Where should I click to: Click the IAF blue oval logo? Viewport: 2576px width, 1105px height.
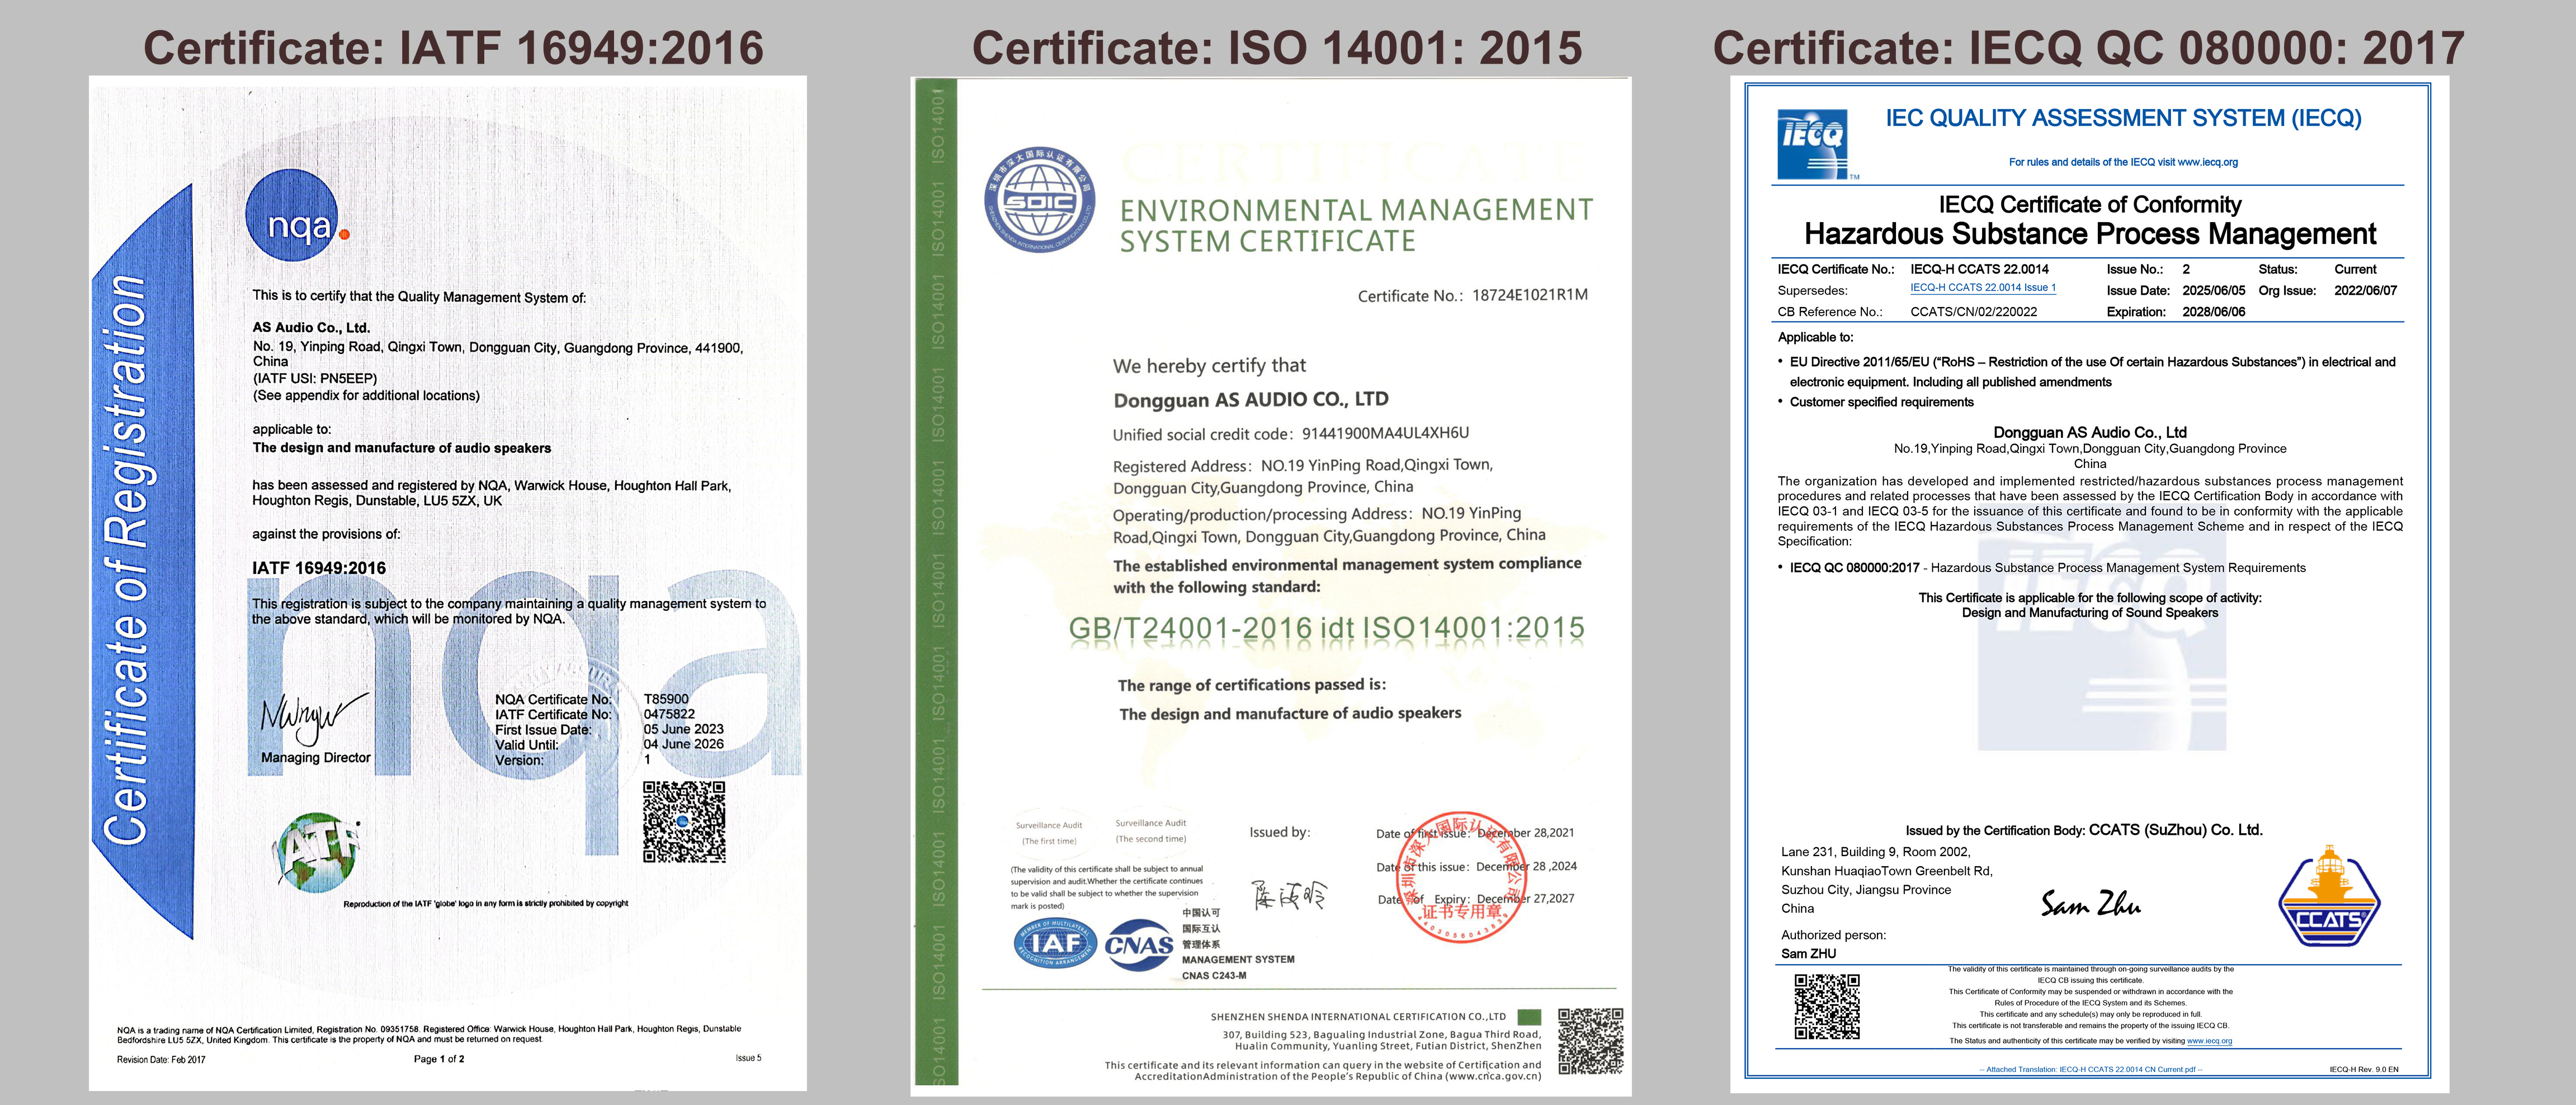[x=1055, y=942]
